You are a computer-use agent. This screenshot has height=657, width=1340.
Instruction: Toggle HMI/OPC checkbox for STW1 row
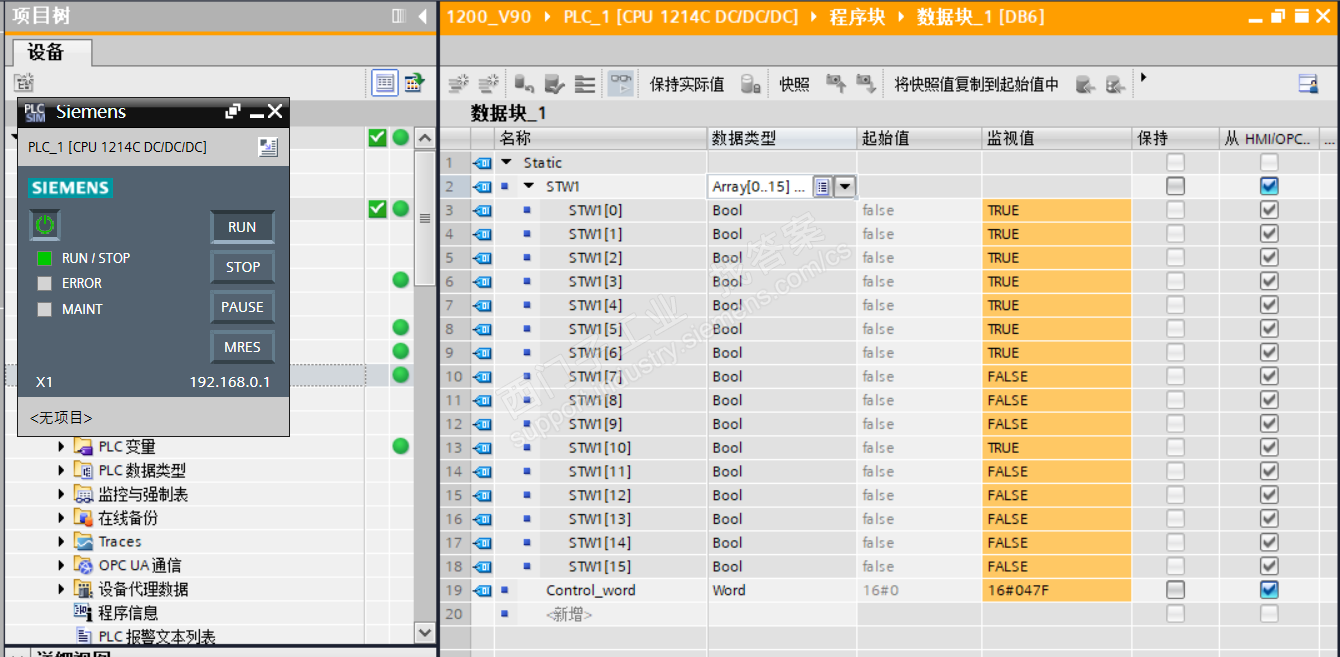1269,186
